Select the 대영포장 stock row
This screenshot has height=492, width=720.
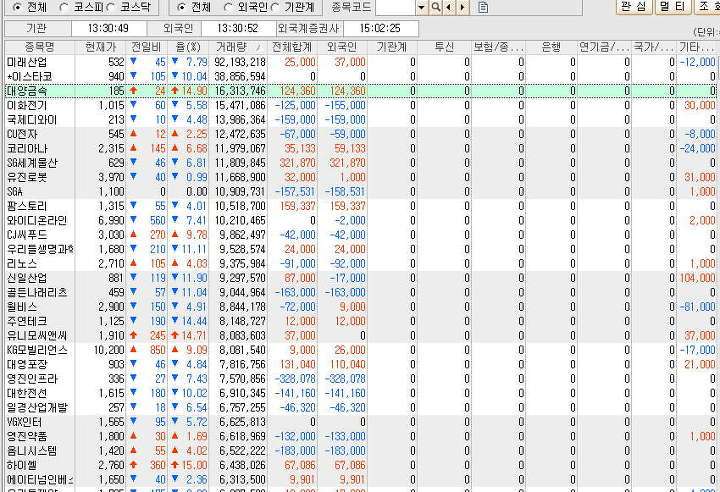coord(360,364)
